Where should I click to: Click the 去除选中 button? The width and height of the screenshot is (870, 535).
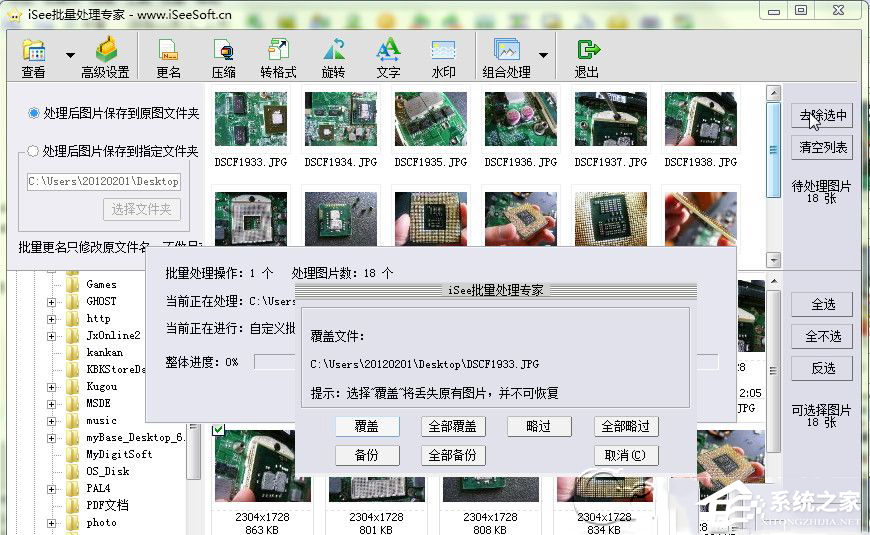(x=822, y=115)
